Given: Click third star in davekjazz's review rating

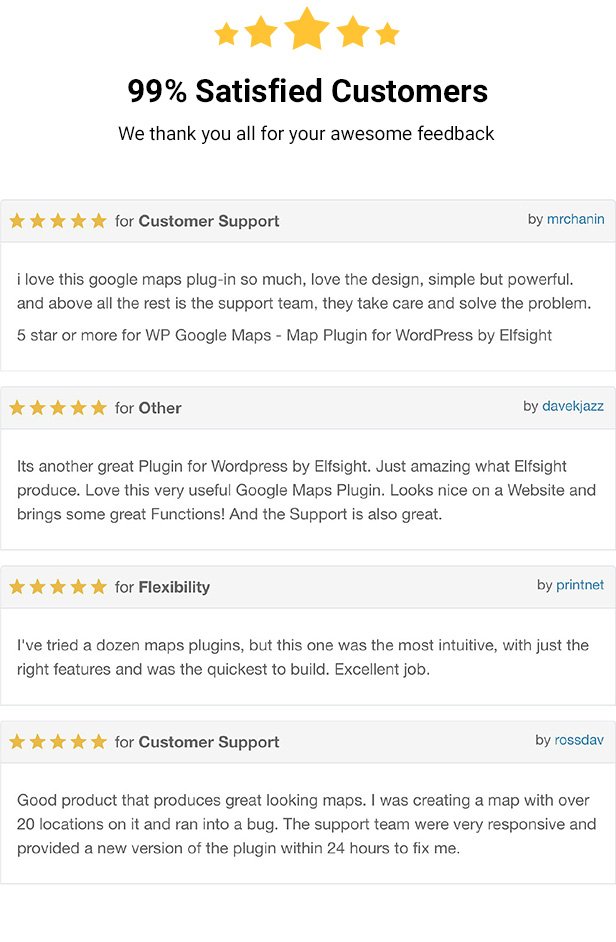Looking at the screenshot, I should [58, 408].
